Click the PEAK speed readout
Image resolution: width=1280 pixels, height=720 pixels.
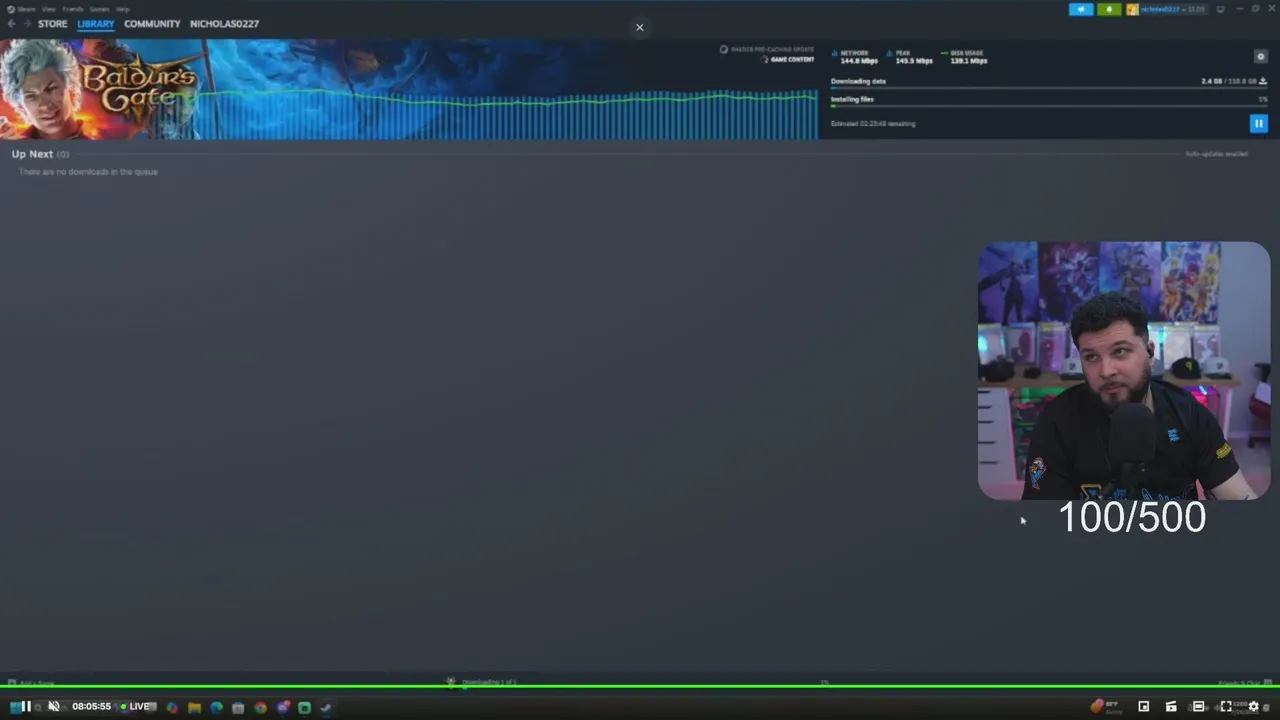coord(910,57)
